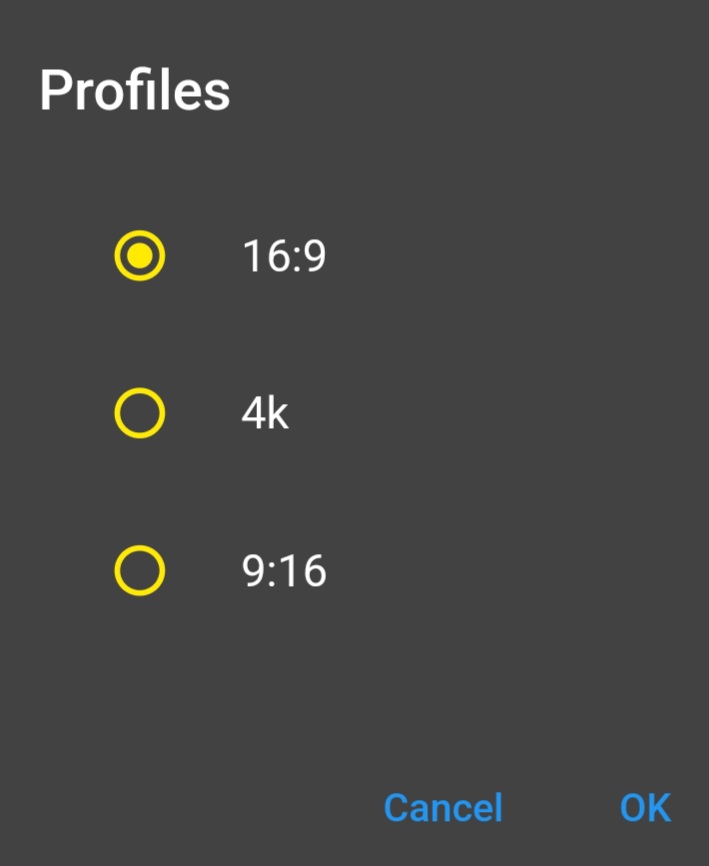Switch to the 4k option
Viewport: 709px width, 866px height.
pyautogui.click(x=139, y=413)
